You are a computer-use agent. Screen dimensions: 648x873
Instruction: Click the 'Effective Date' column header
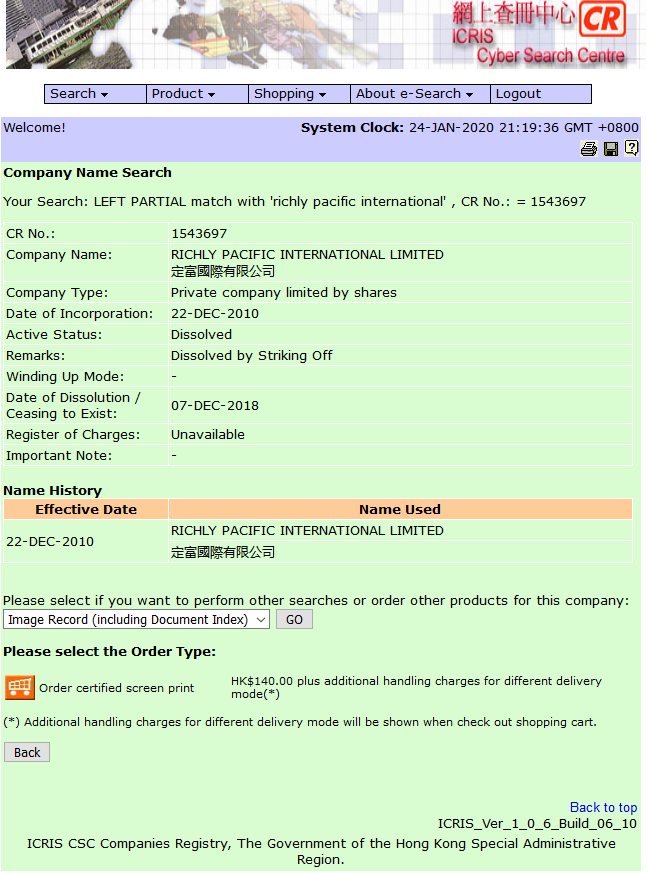click(86, 509)
